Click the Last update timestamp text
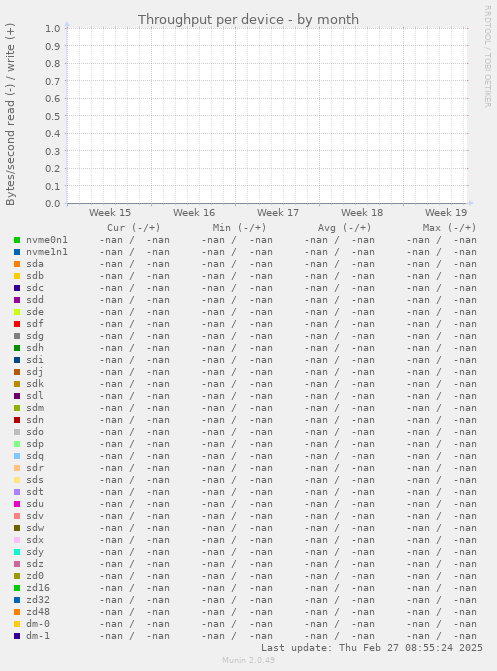Screen dimensions: 497x671 tap(372, 648)
